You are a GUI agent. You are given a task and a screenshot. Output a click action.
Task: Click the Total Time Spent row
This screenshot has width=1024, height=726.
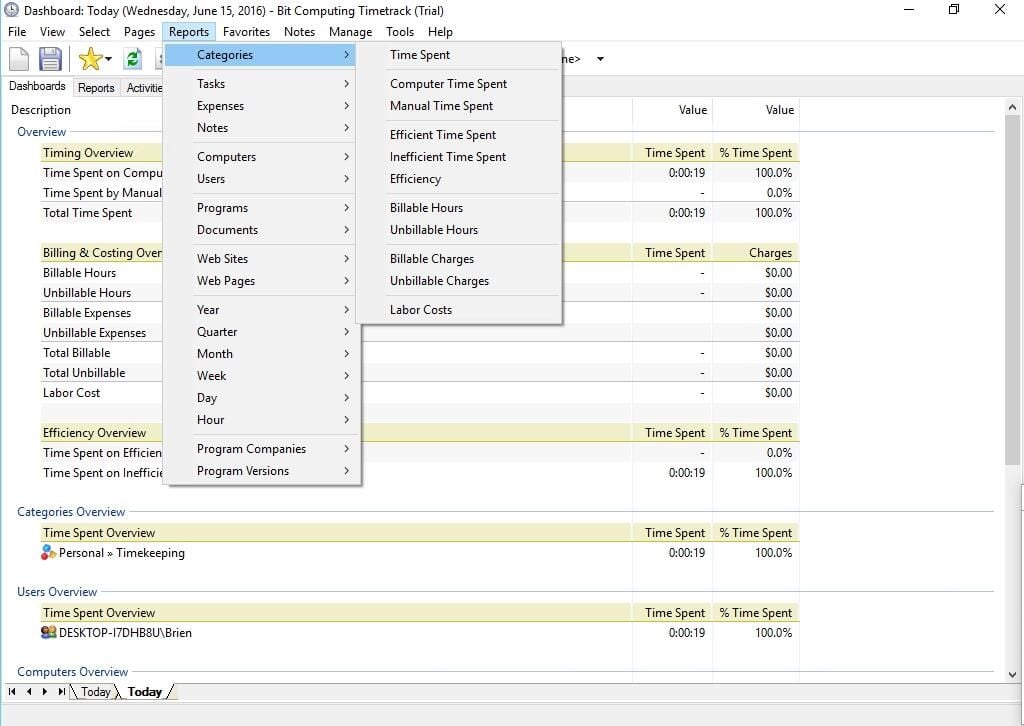click(421, 213)
